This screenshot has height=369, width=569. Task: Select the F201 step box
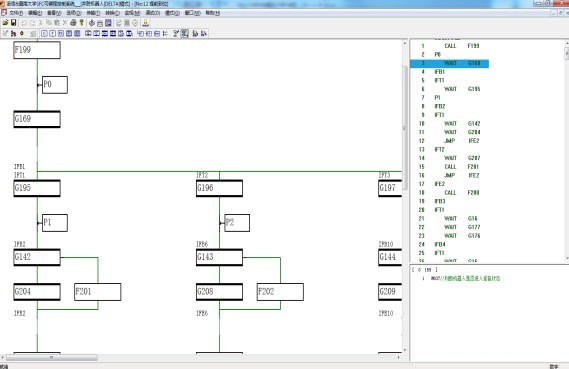click(98, 292)
